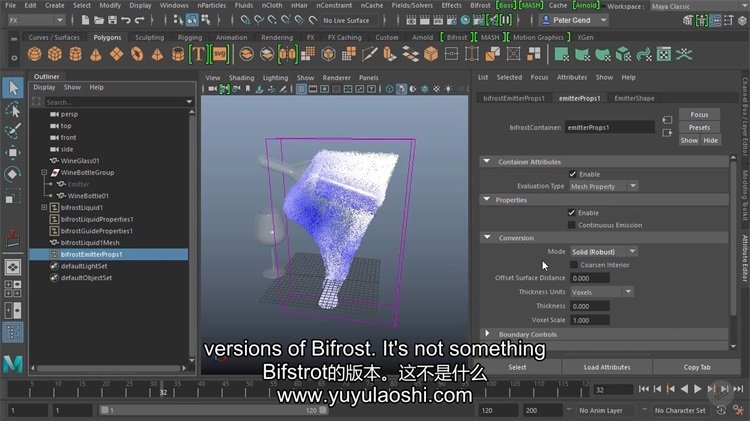This screenshot has width=750, height=421.
Task: Click the Play backwards button
Action: pos(684,389)
